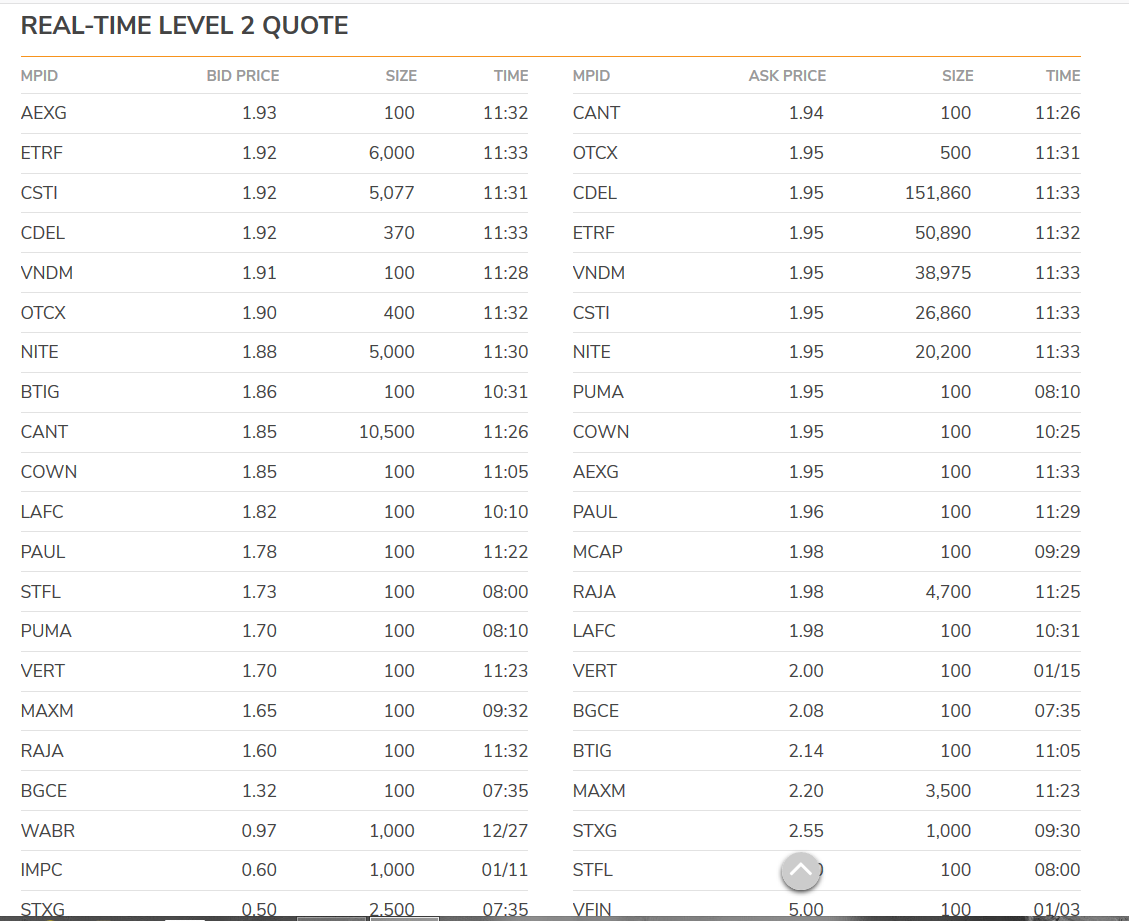Click ask size 26,860 for CSTI
The image size is (1129, 921).
click(943, 313)
